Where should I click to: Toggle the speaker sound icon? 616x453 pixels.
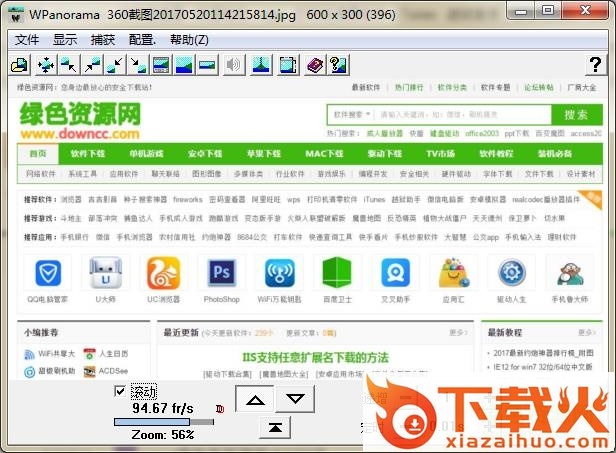point(233,65)
